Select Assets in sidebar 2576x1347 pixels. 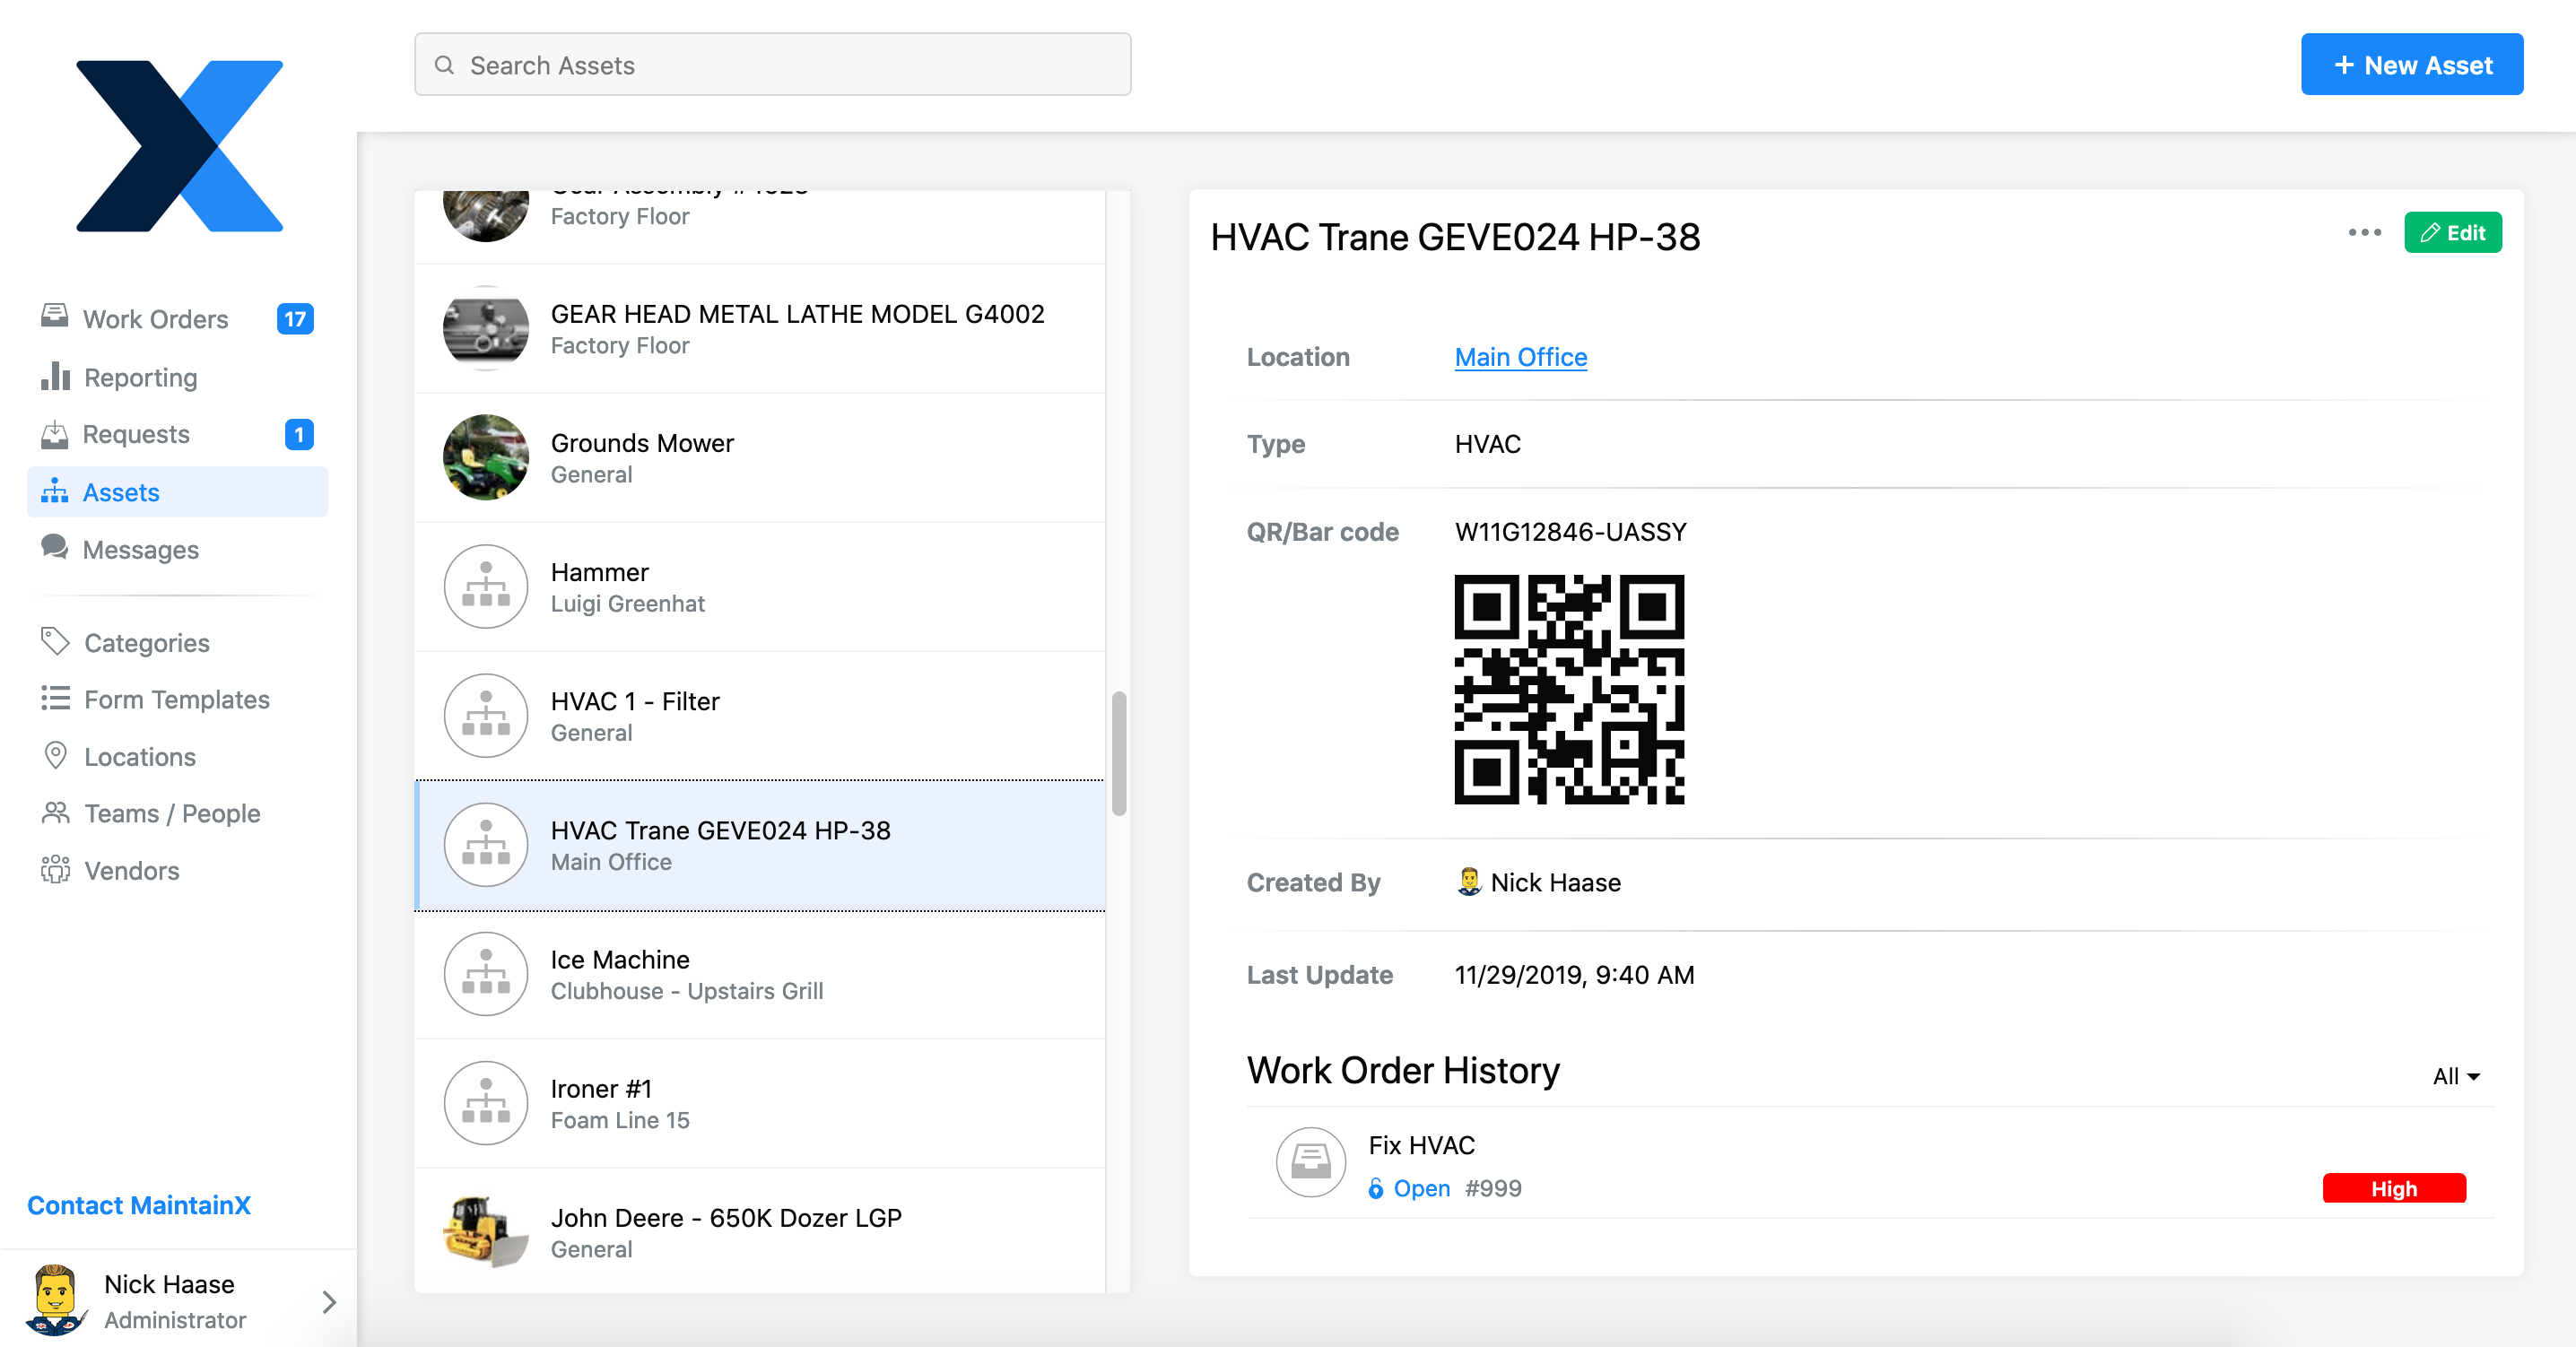(177, 492)
